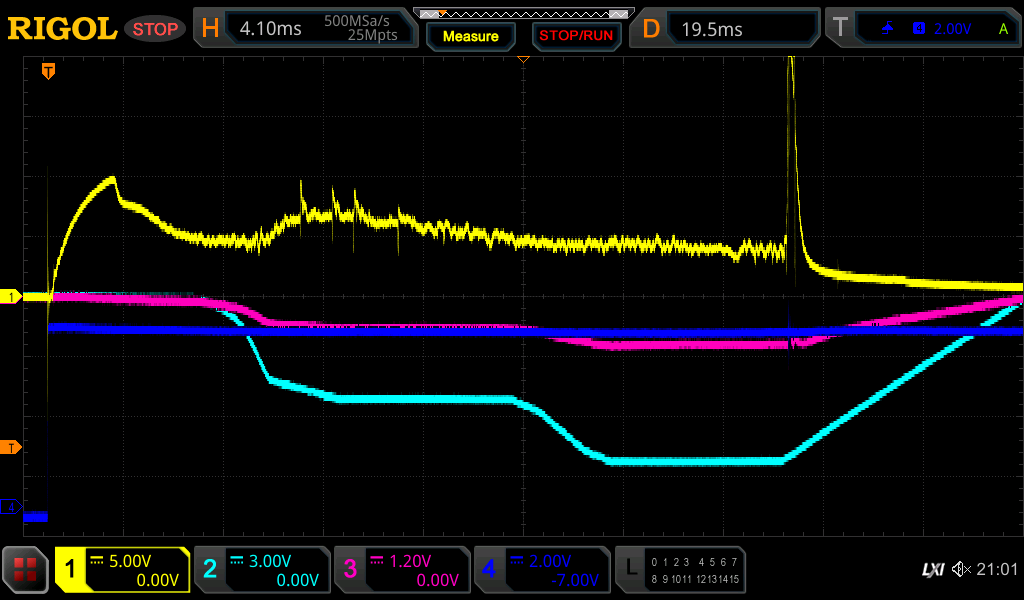Open the function navigation grid icon

[x=26, y=571]
